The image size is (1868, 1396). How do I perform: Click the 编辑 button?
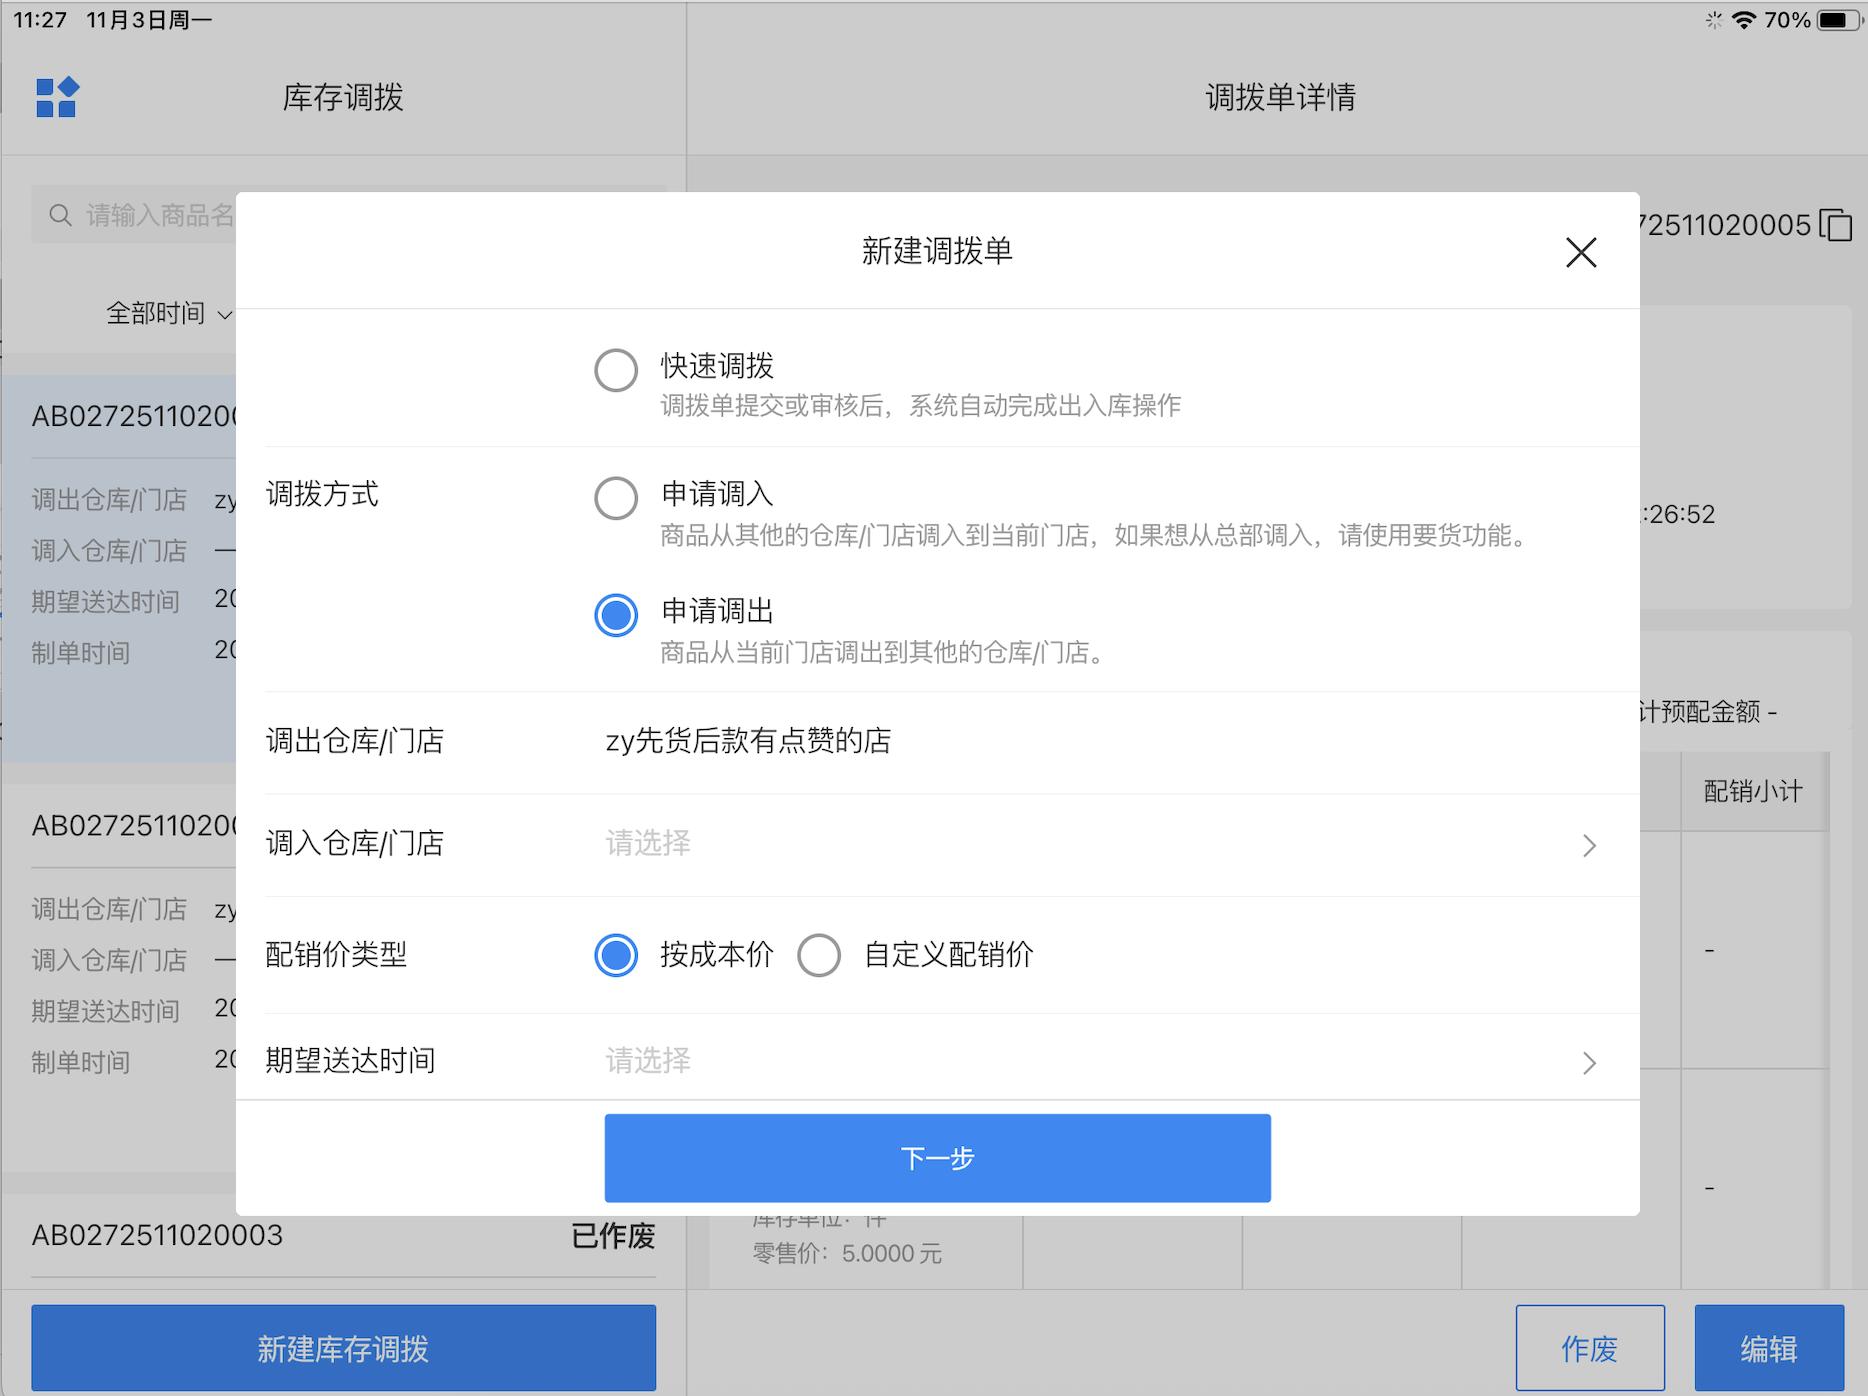pyautogui.click(x=1768, y=1348)
